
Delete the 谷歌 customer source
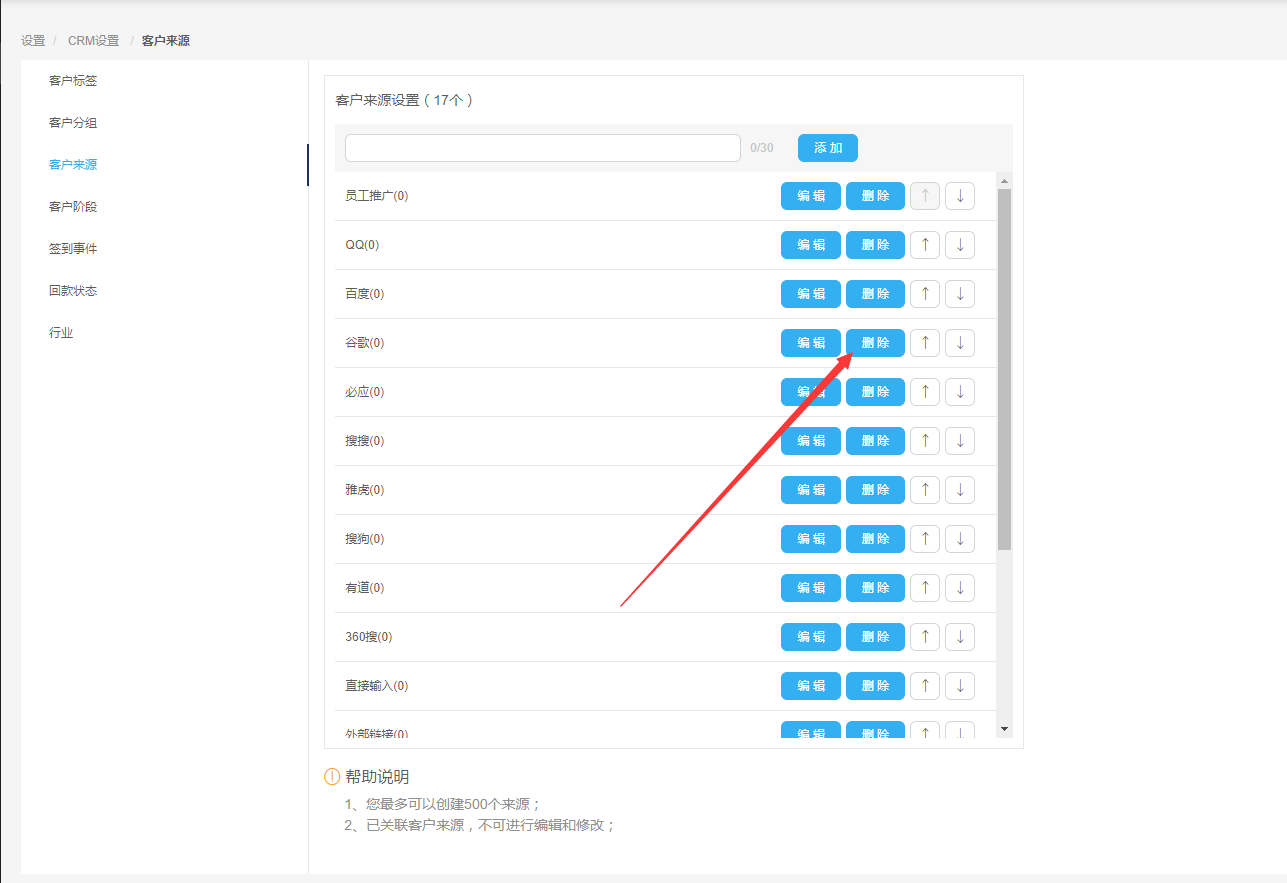pyautogui.click(x=875, y=343)
